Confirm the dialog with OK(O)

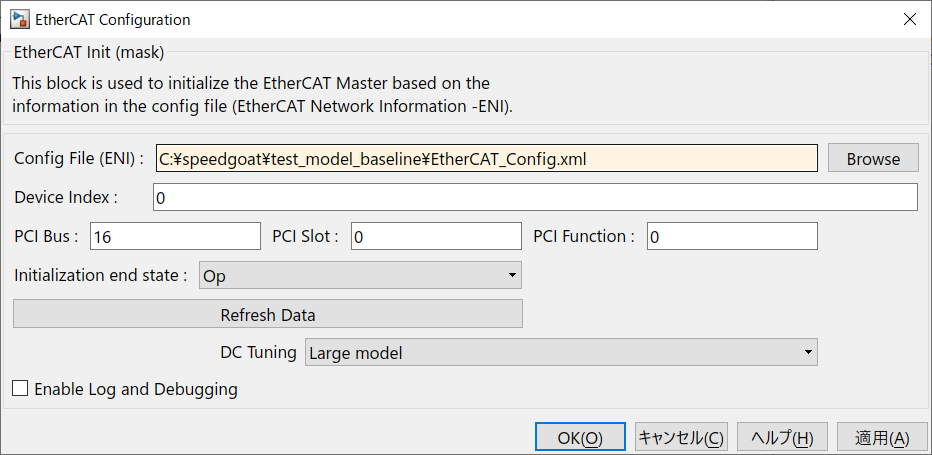pos(580,438)
